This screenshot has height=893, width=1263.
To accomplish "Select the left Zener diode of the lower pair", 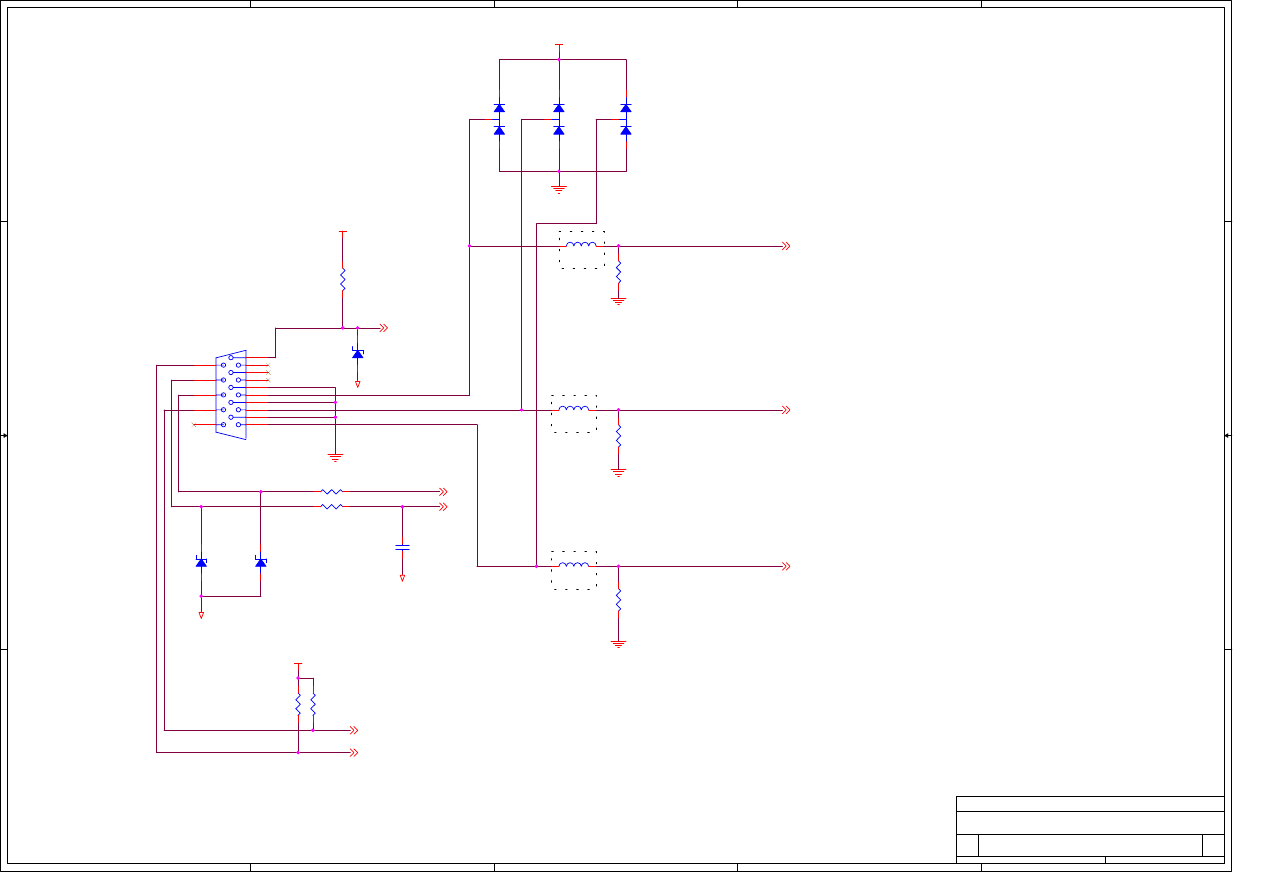I will coord(201,562).
